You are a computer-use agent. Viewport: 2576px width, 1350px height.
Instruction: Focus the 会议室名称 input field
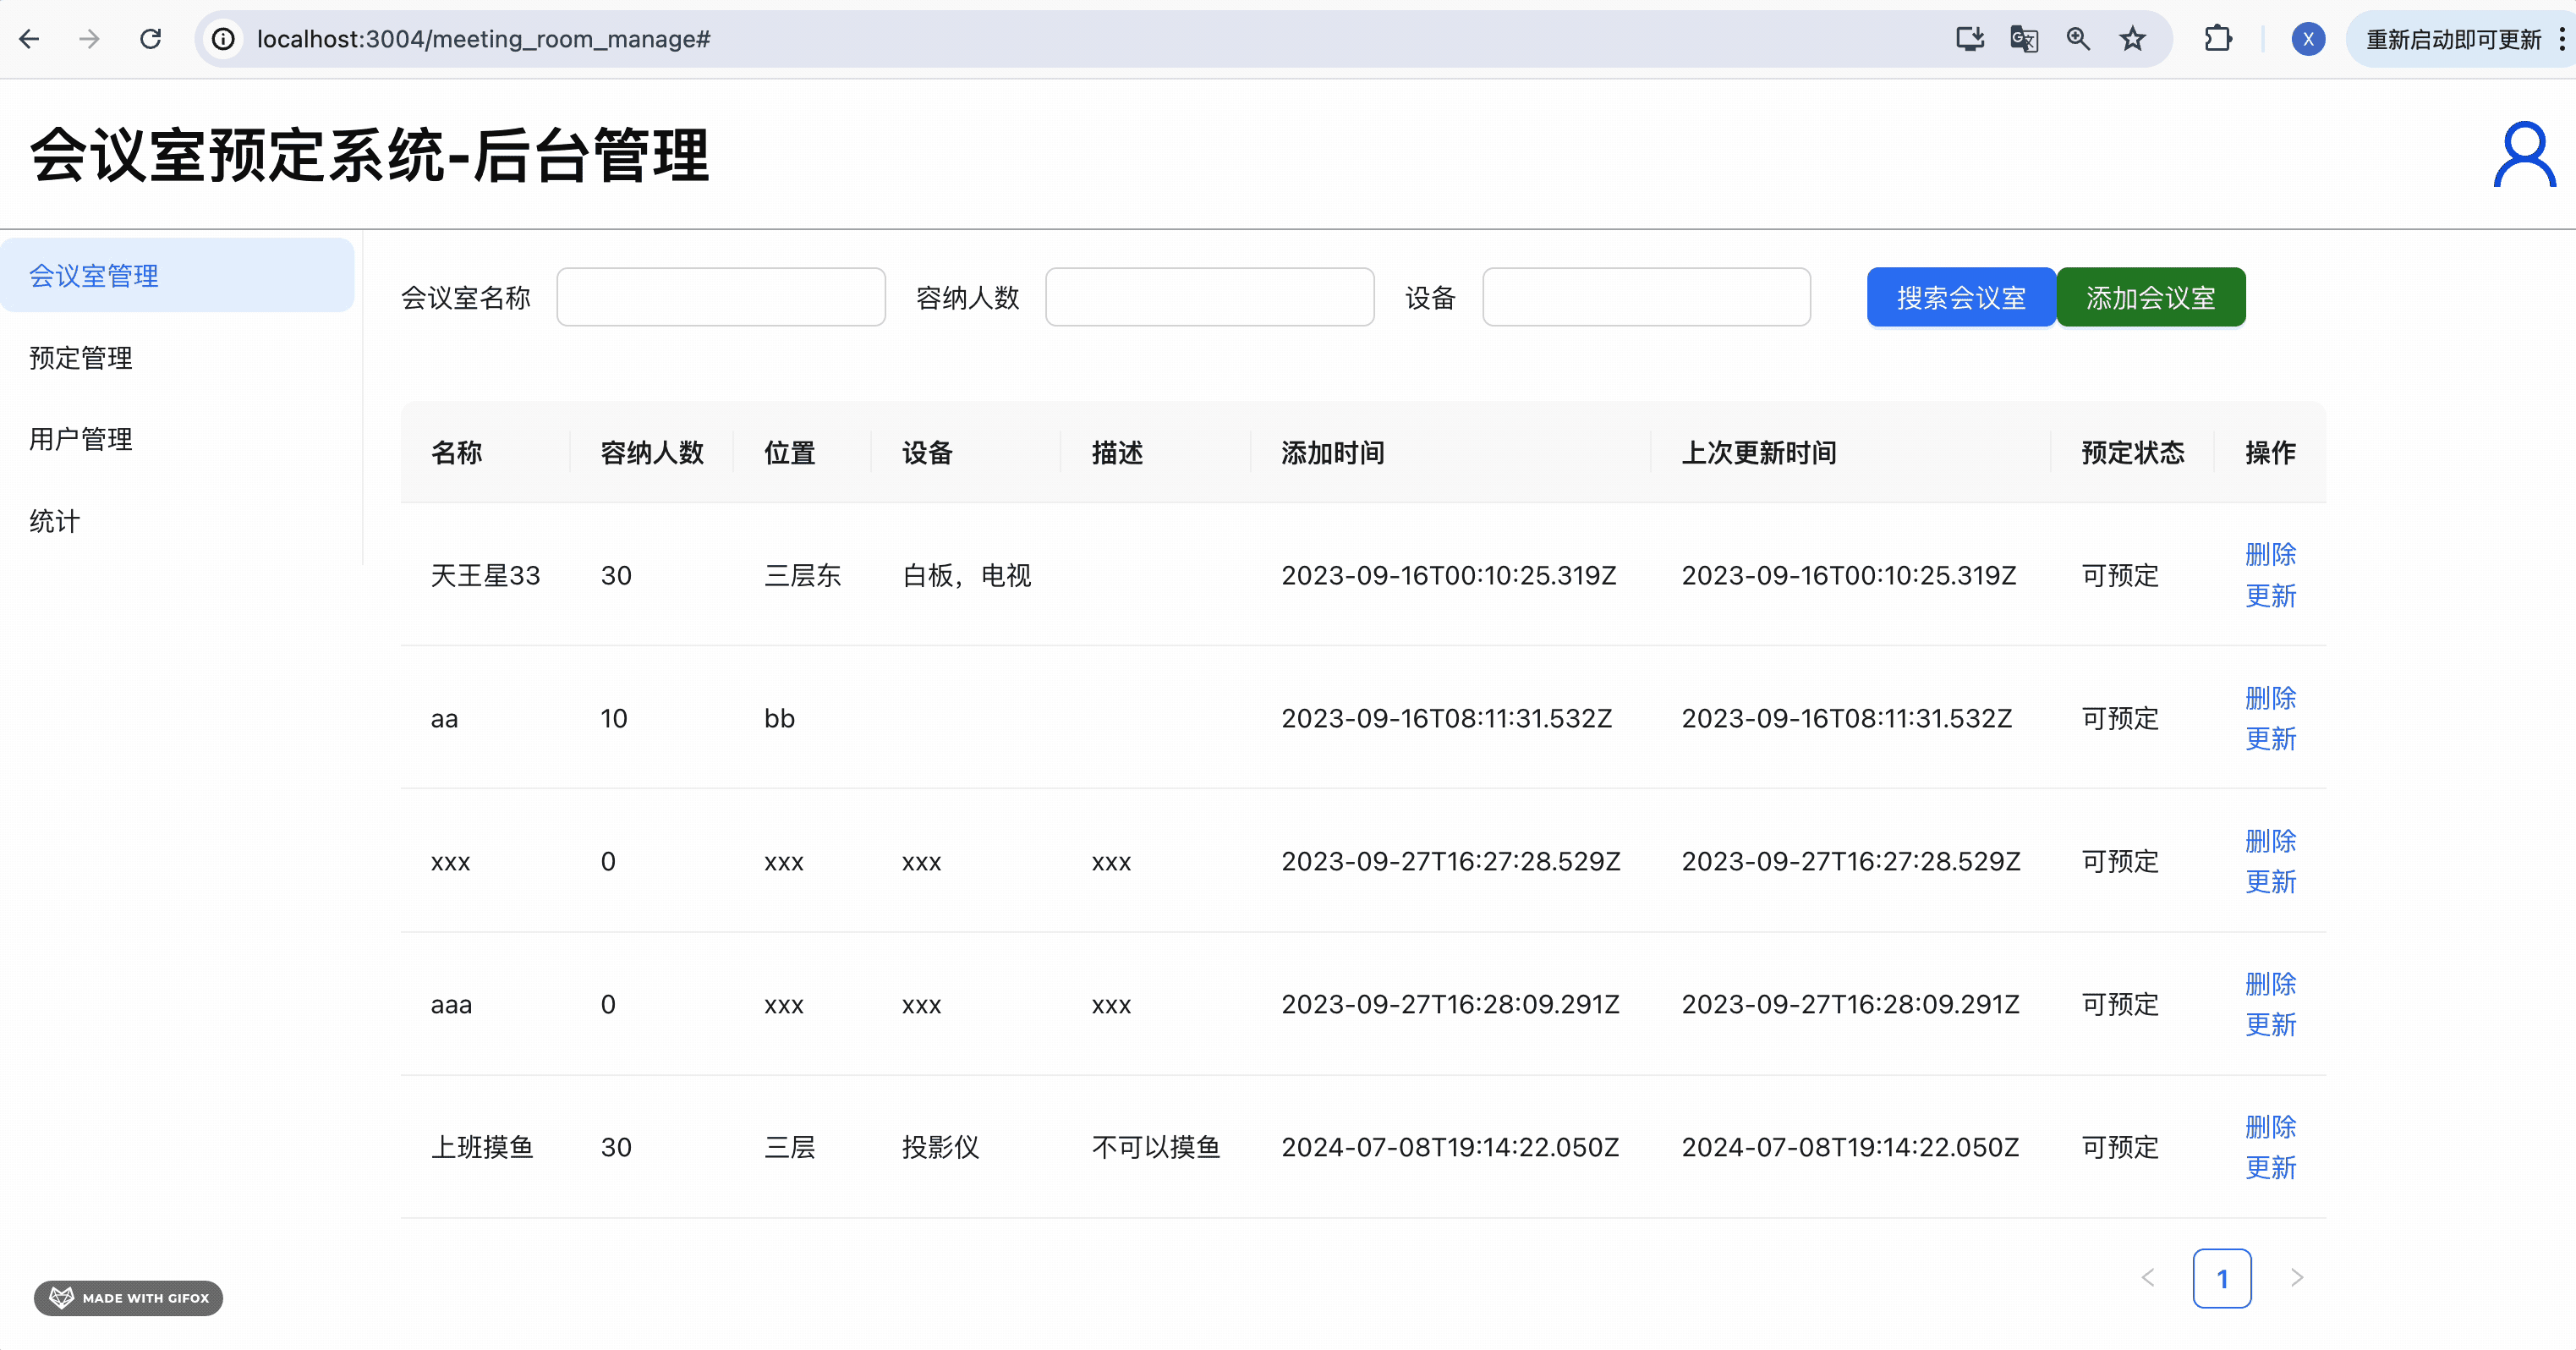(720, 297)
